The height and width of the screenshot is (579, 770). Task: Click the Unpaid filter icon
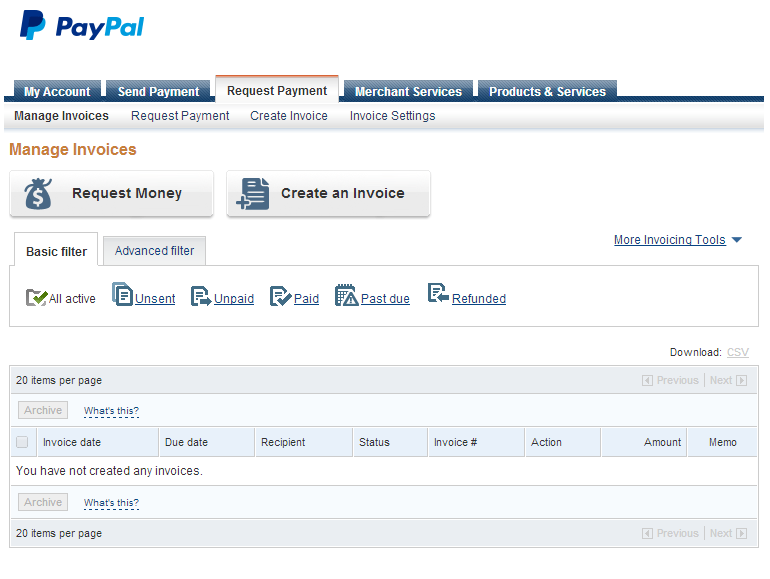[x=201, y=296]
